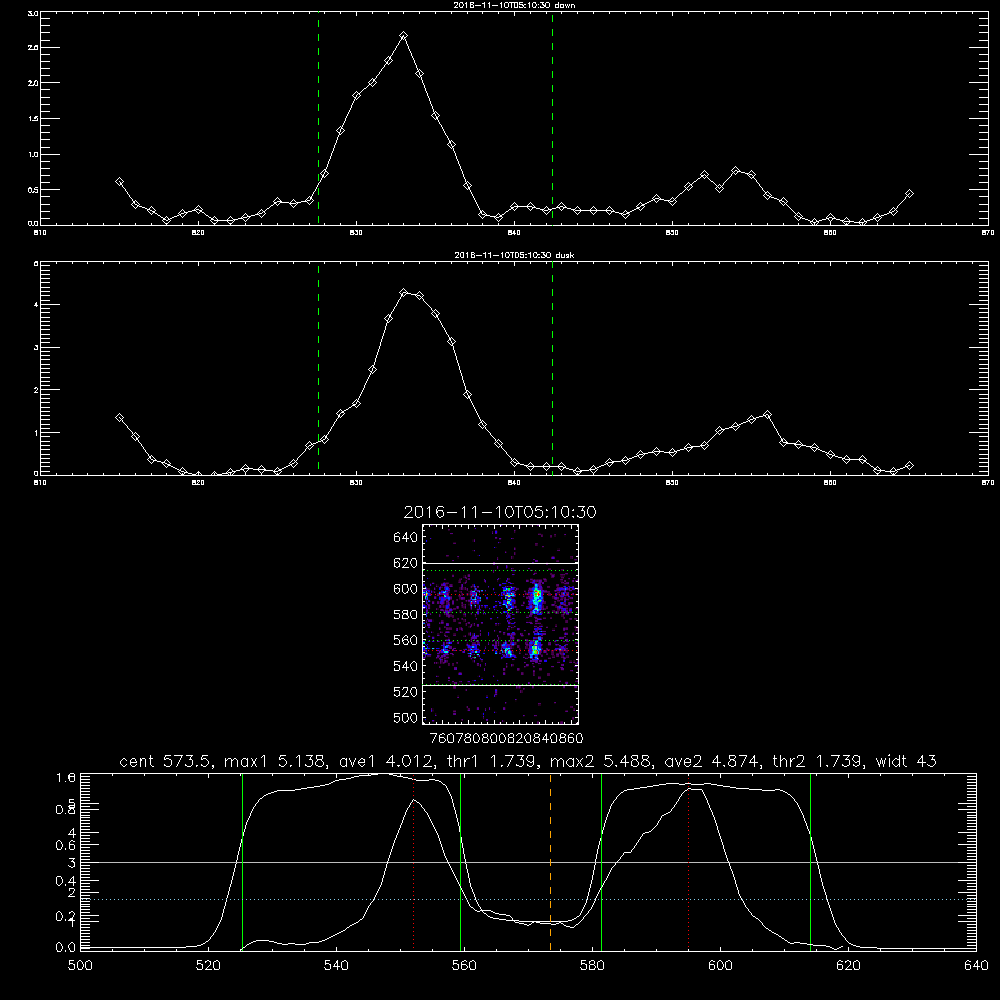Viewport: 1000px width, 1000px height.
Task: Click the green solid line near 560 in bottom plot
Action: 460,862
